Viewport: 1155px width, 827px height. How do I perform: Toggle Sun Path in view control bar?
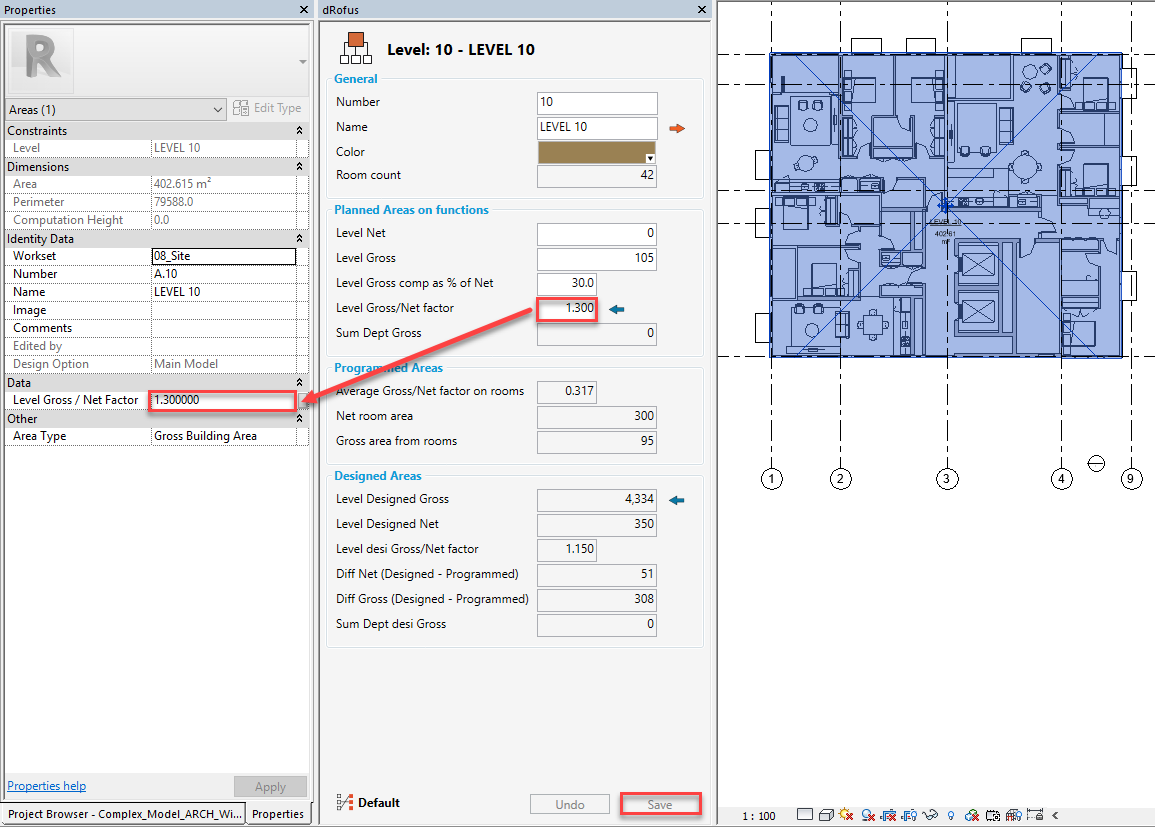point(847,815)
